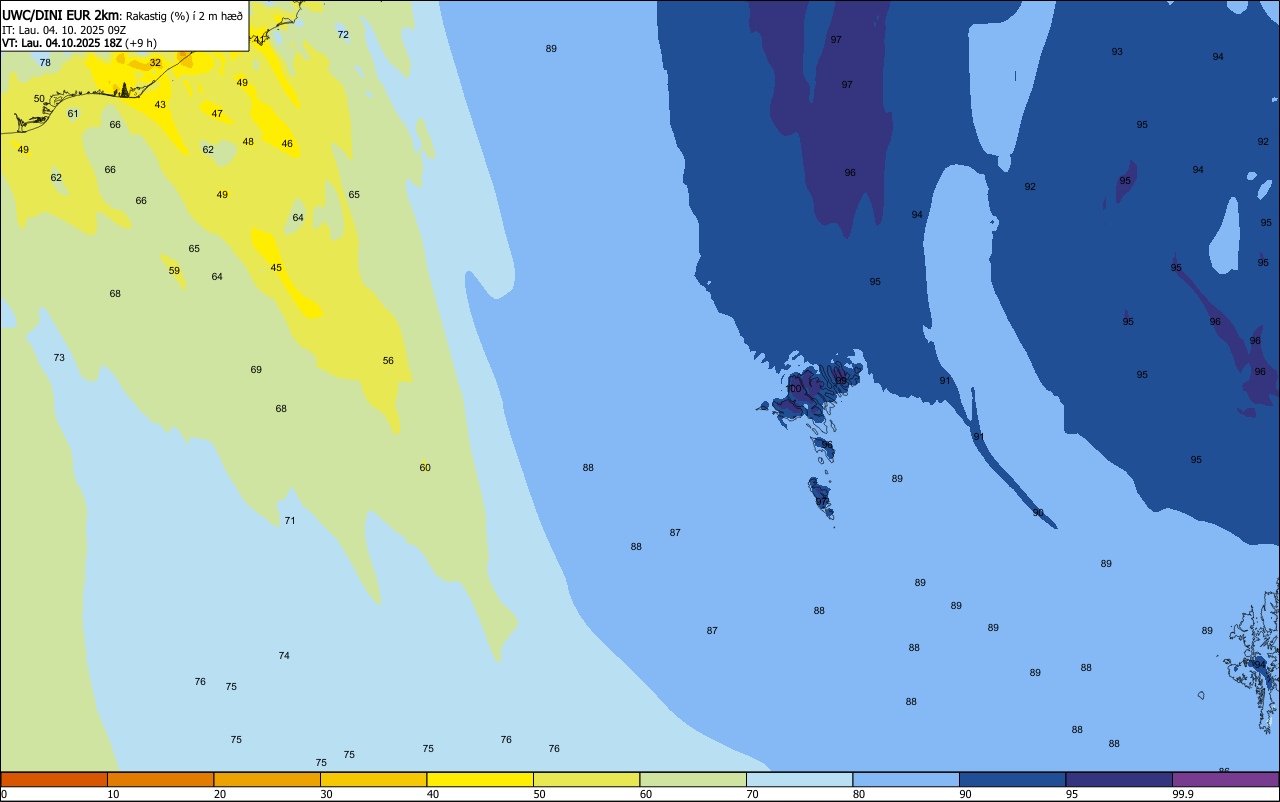Click the '32' humidity value on the map
Viewport: 1280px width, 802px height.
[x=155, y=62]
